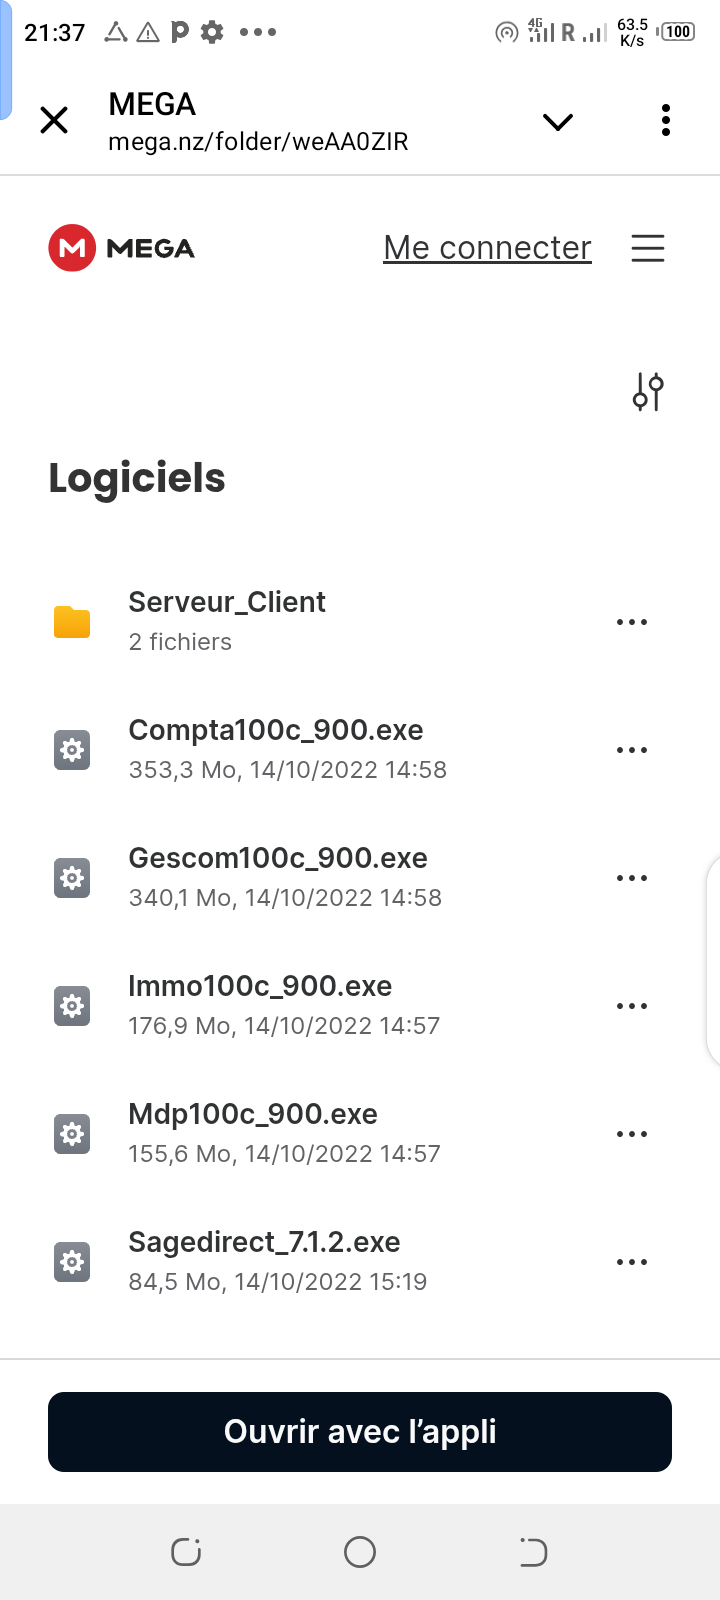Select the Immo100c_900.exe file name

[260, 986]
